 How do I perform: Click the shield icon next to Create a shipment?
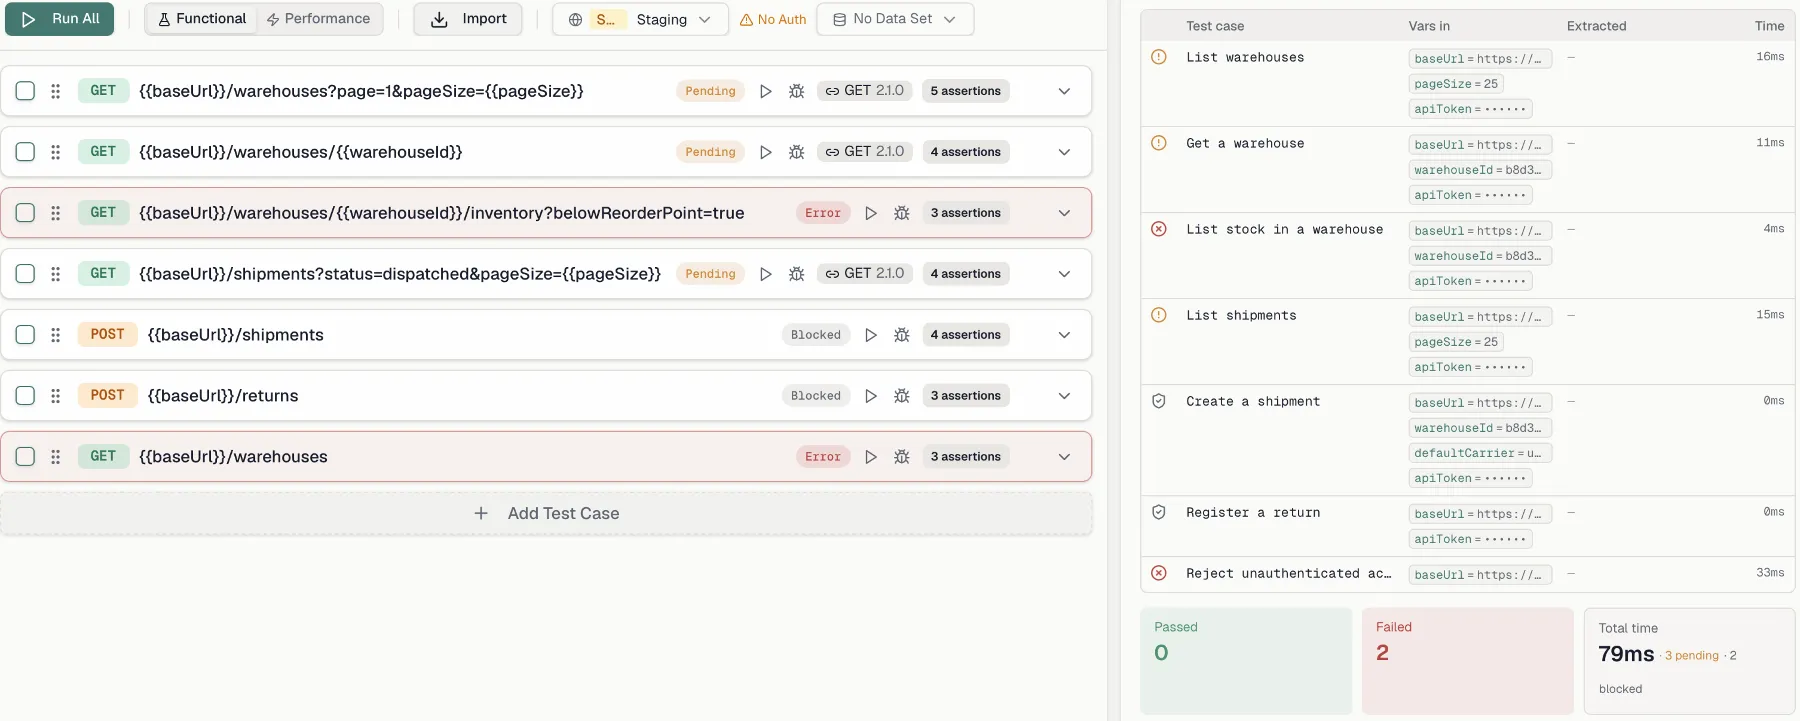(1159, 401)
